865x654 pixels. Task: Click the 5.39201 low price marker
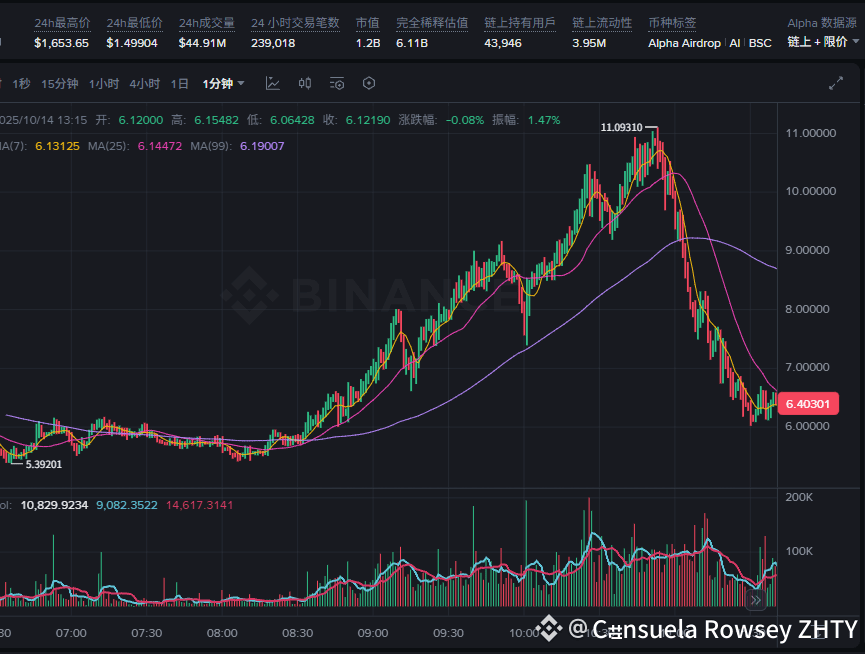coord(44,464)
